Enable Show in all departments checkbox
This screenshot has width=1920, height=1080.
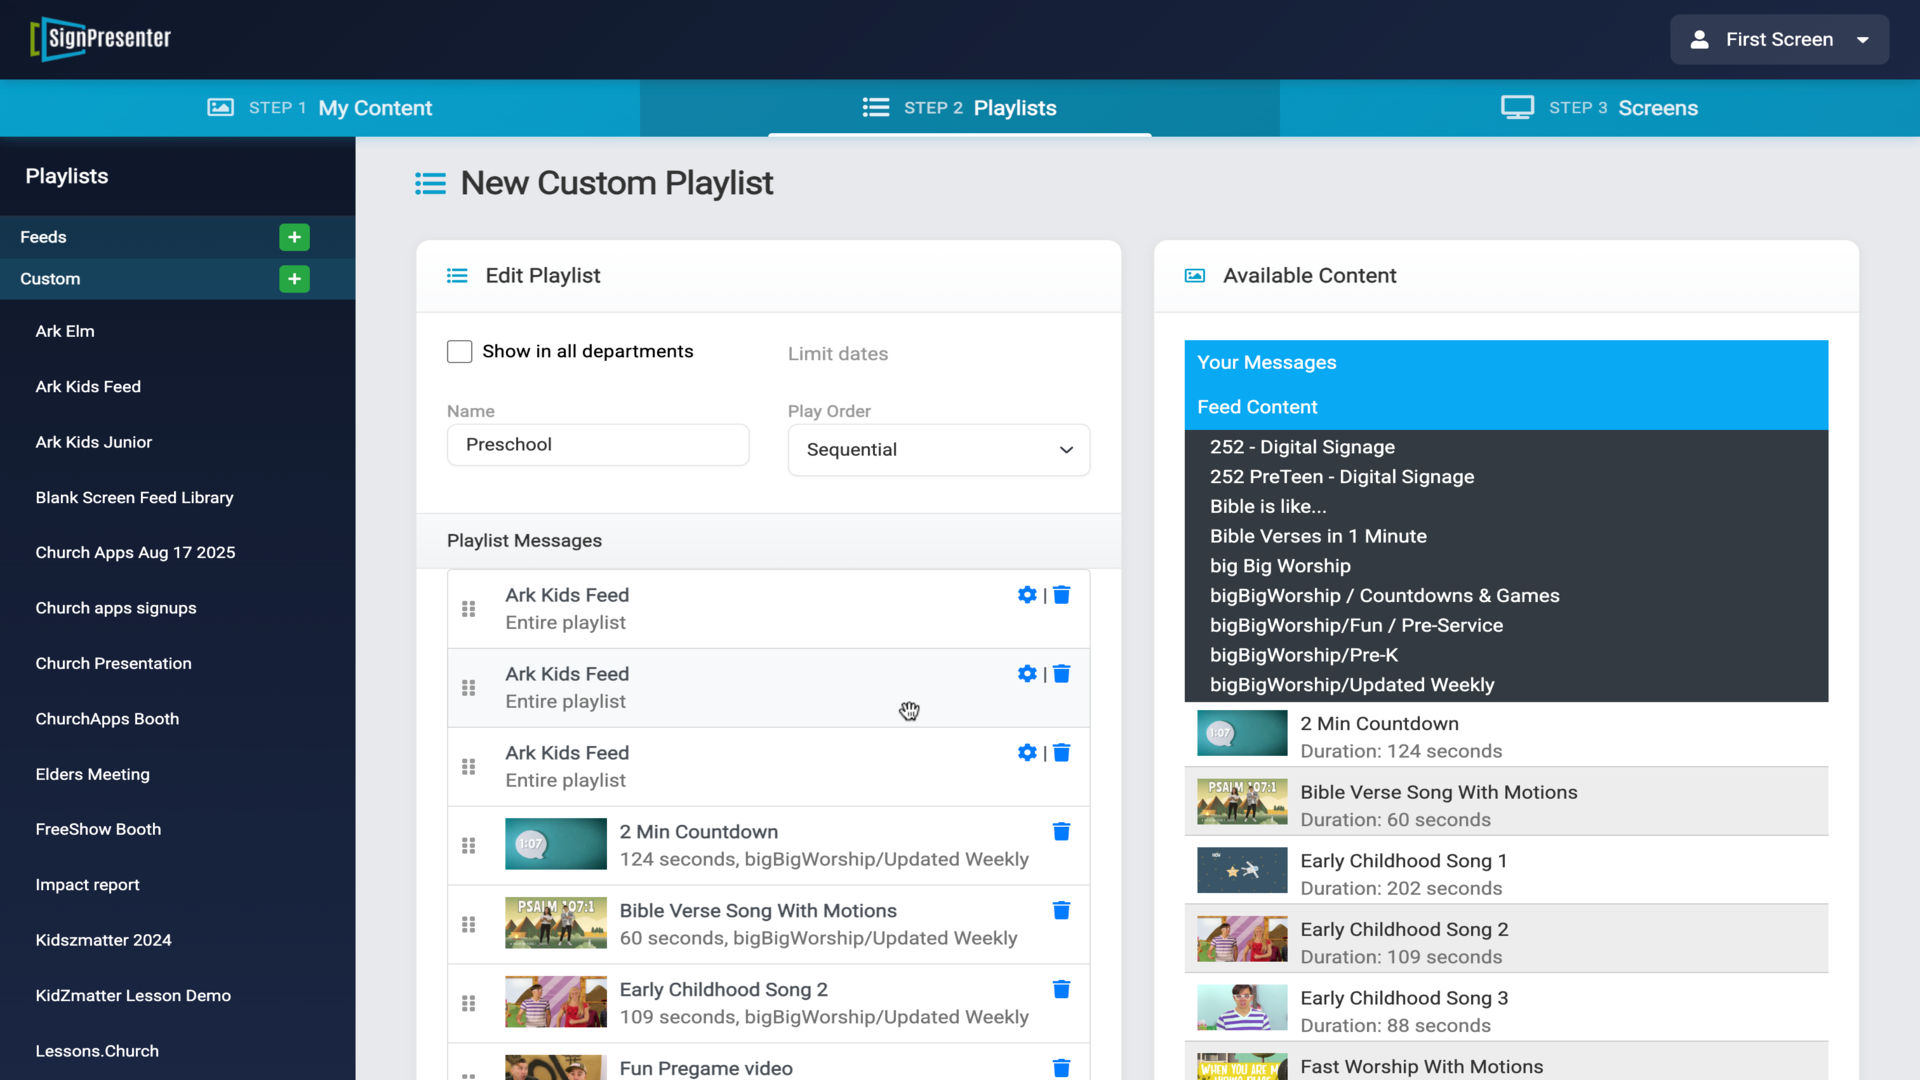459,352
